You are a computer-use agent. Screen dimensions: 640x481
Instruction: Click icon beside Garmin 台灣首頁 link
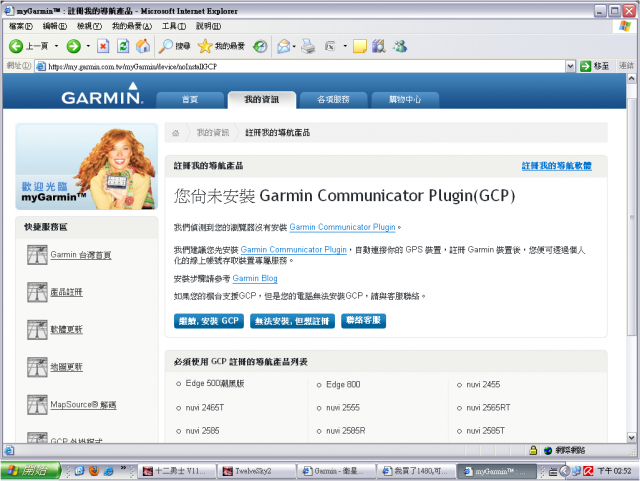pos(37,255)
